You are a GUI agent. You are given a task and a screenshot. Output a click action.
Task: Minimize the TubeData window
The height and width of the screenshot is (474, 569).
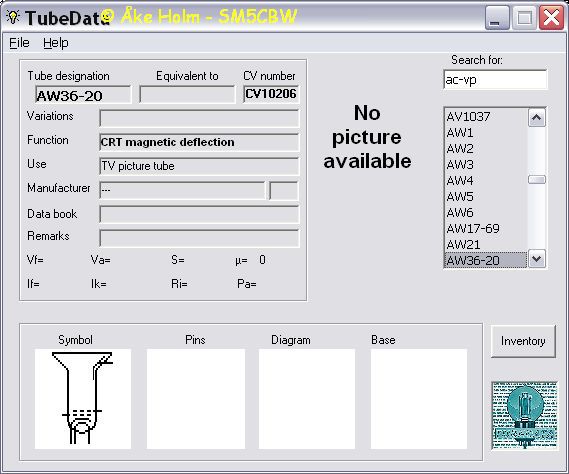[x=497, y=17]
